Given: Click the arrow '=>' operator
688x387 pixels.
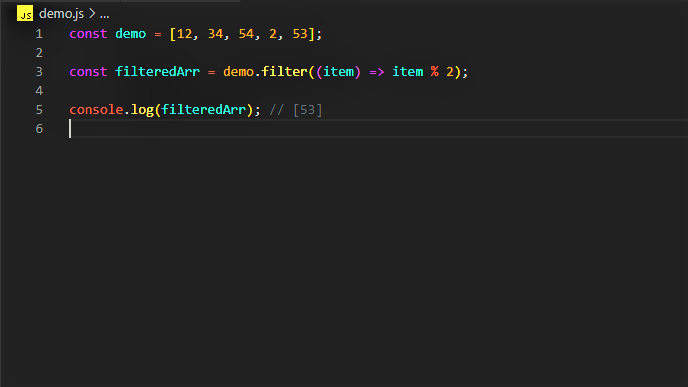Looking at the screenshot, I should coord(376,72).
